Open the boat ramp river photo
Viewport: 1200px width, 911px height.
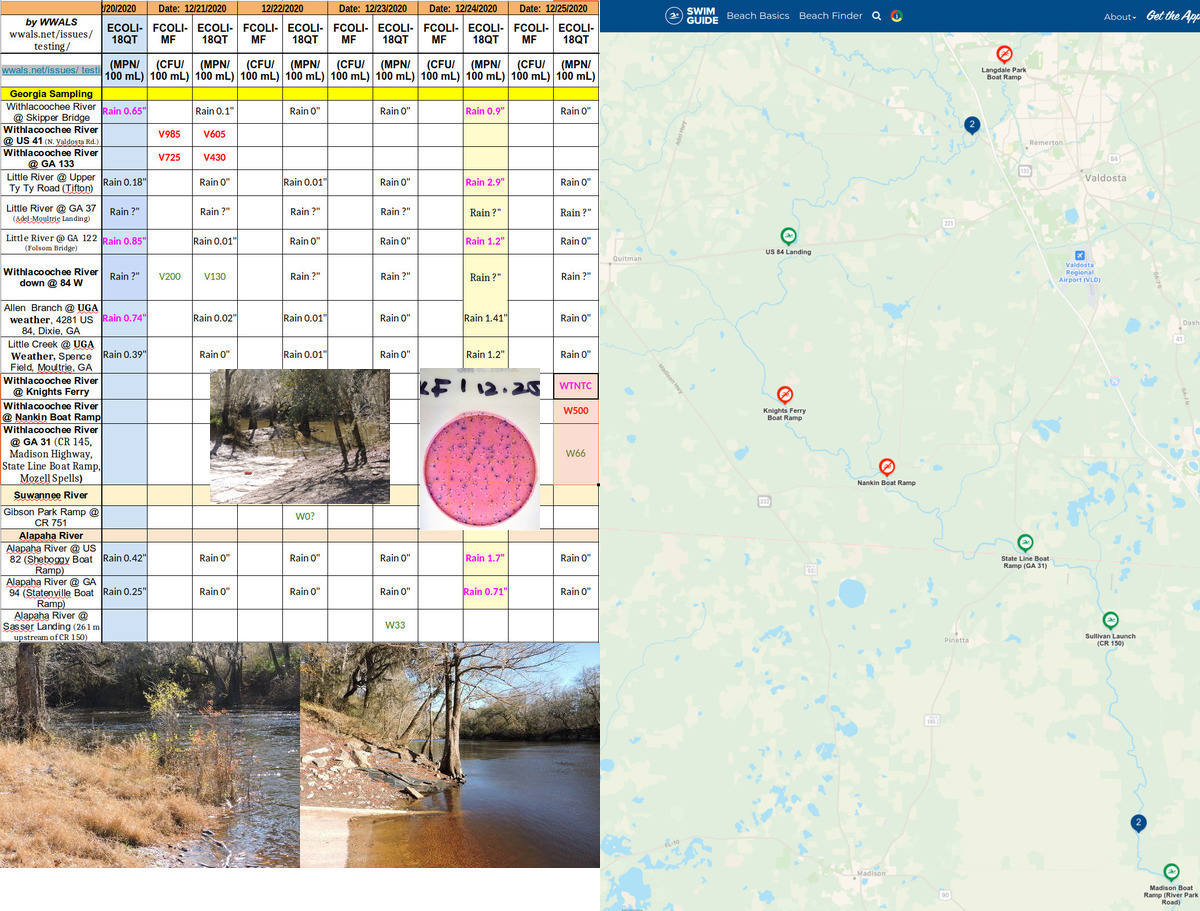[450, 755]
